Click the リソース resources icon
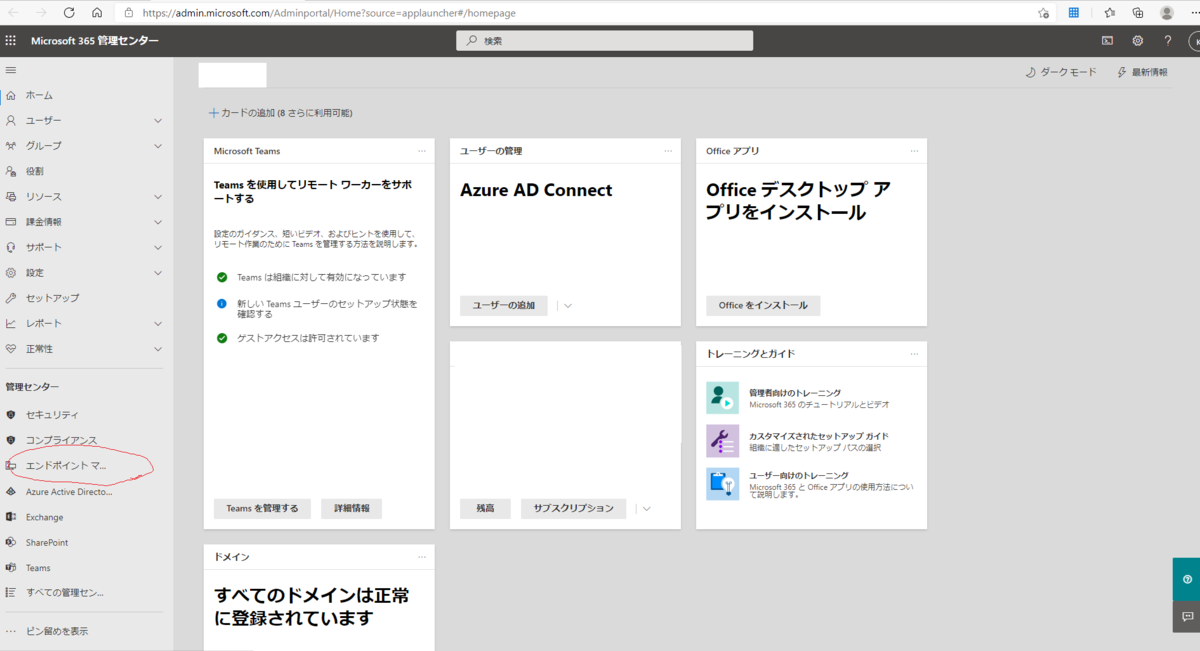The image size is (1200, 651). pos(11,197)
